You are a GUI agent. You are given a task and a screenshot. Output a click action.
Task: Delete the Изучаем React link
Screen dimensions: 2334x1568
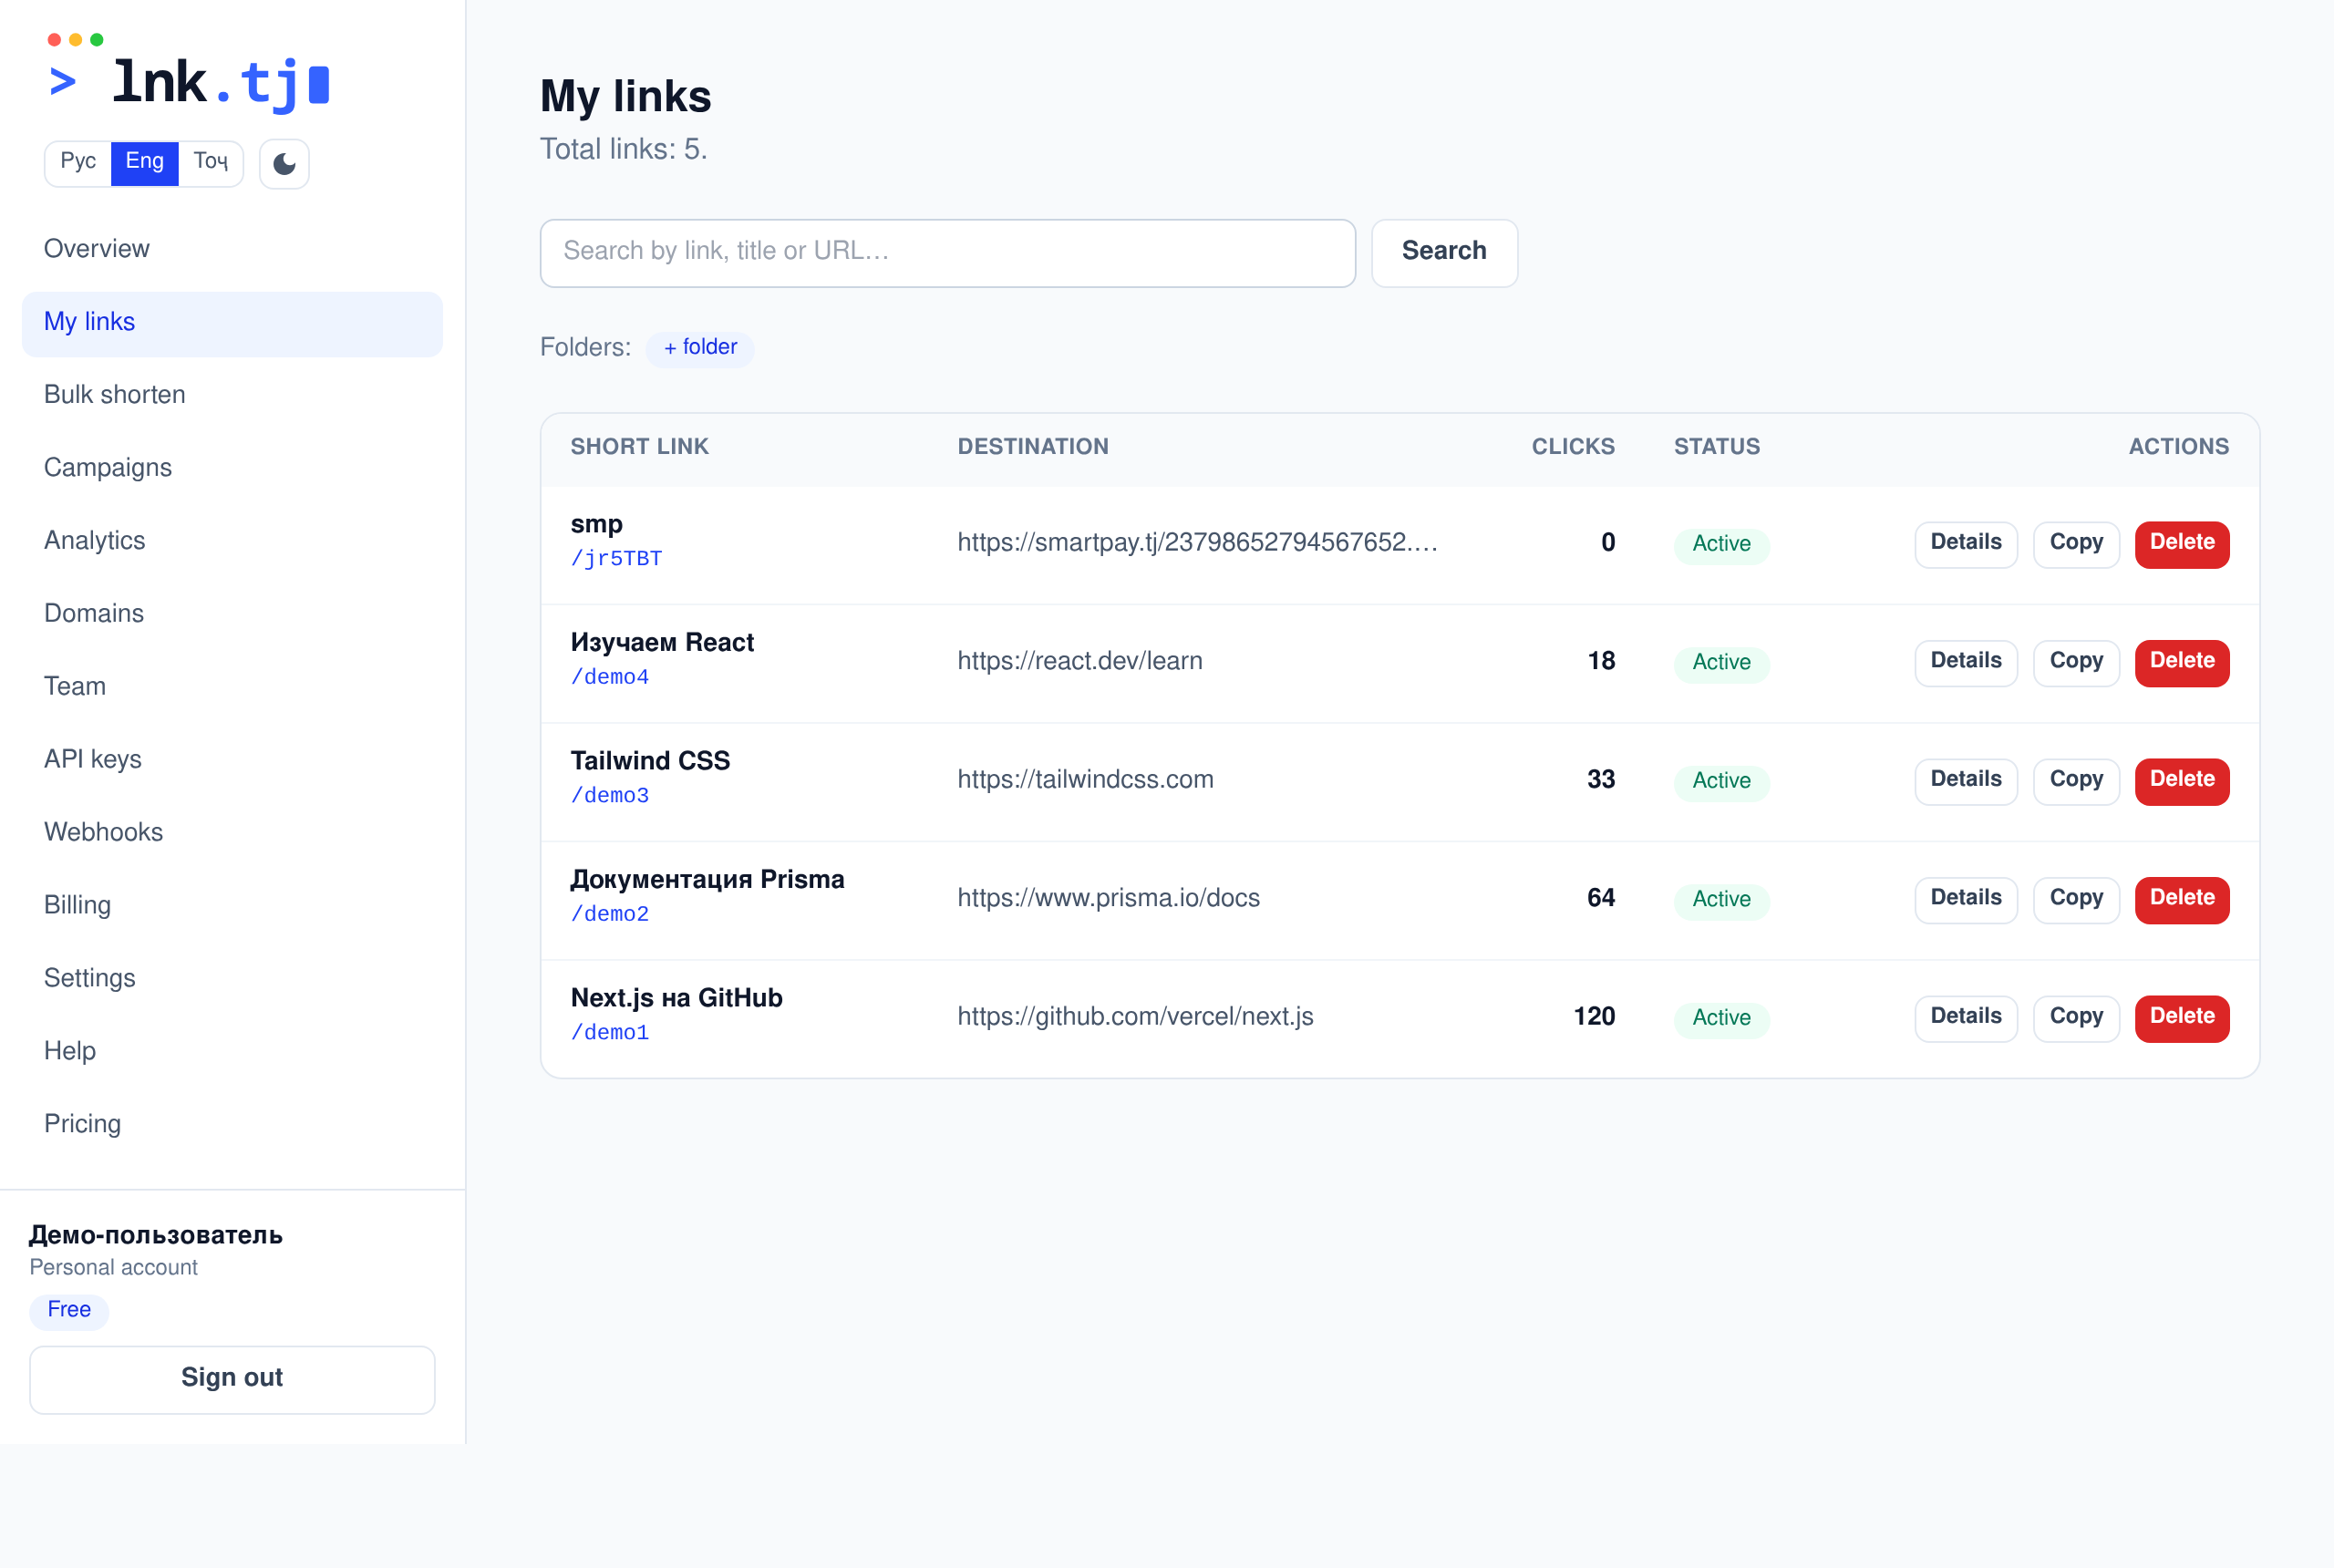coord(2182,662)
